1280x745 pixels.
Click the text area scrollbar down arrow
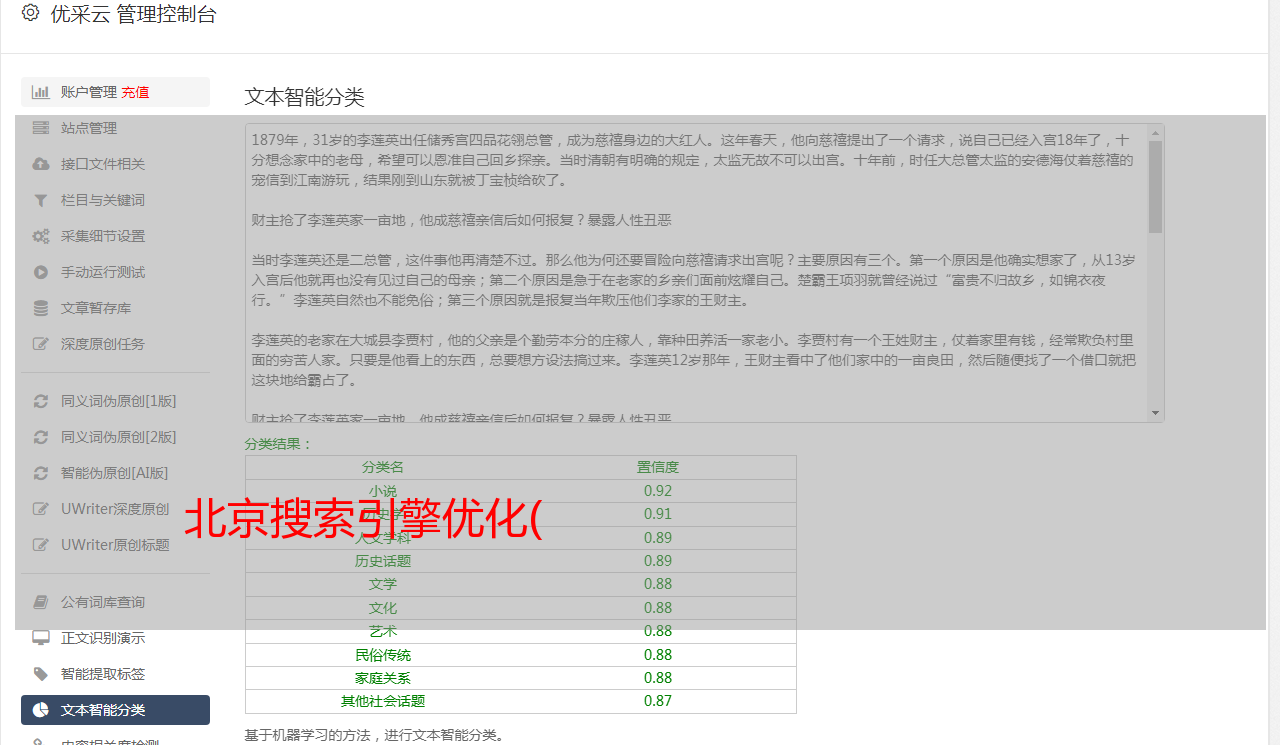coord(1156,413)
